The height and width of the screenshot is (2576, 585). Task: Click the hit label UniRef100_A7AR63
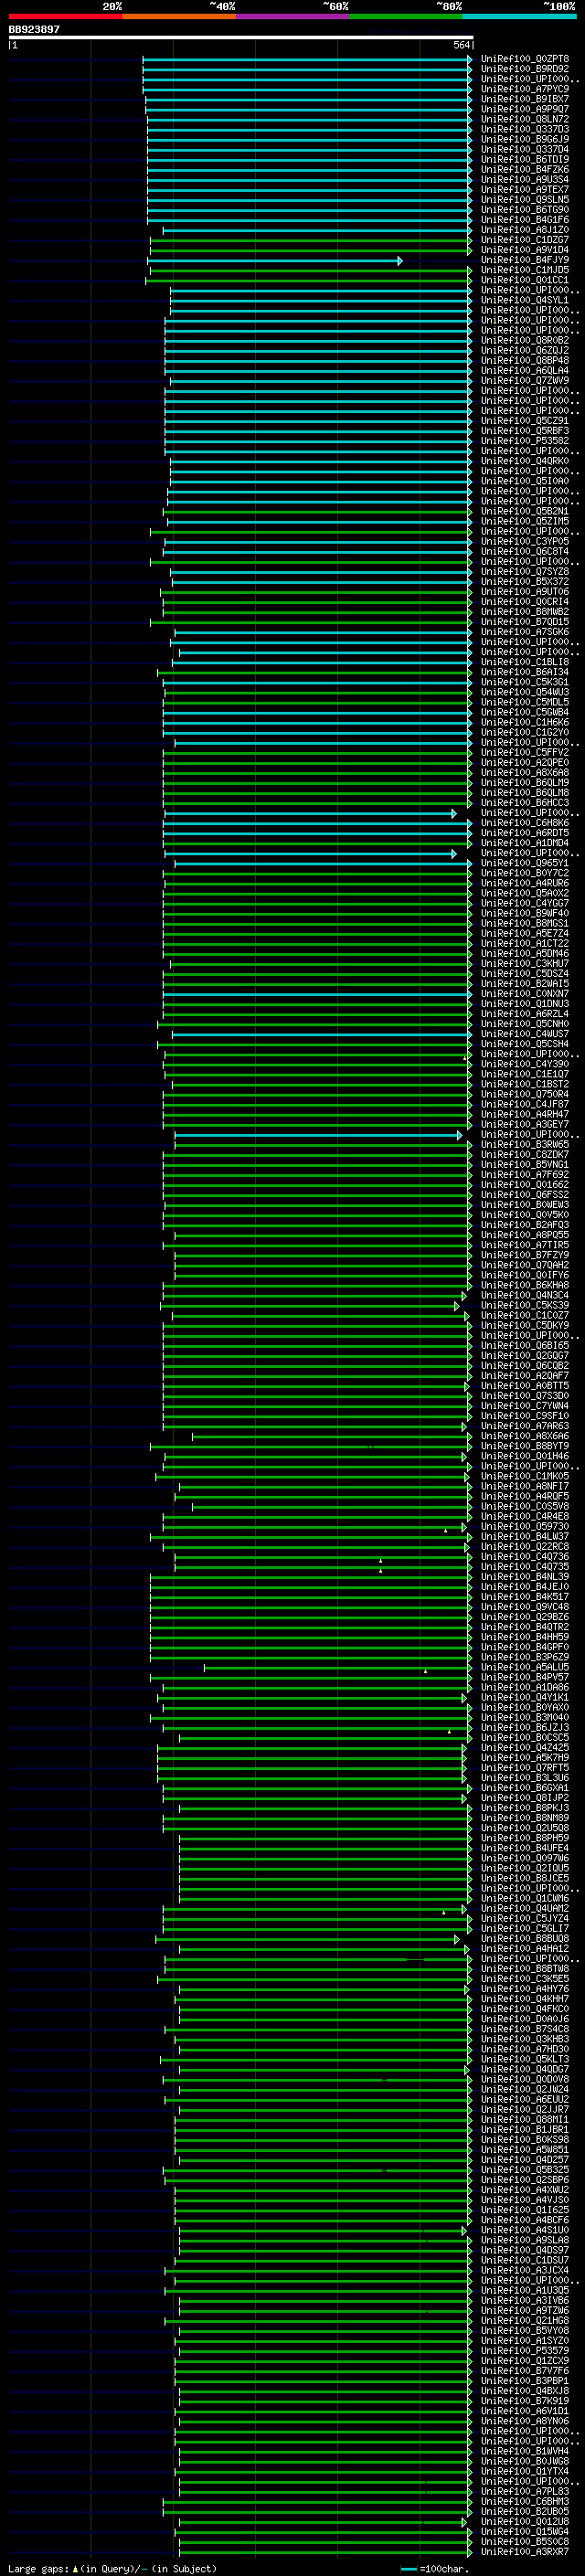pos(525,1426)
